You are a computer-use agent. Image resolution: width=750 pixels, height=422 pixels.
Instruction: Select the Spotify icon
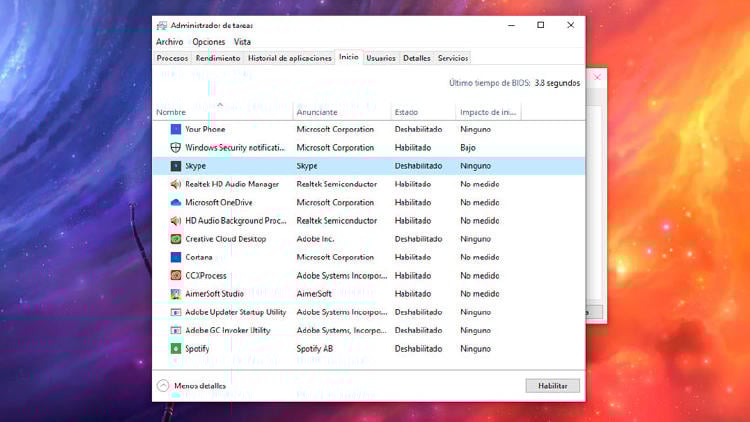[176, 348]
